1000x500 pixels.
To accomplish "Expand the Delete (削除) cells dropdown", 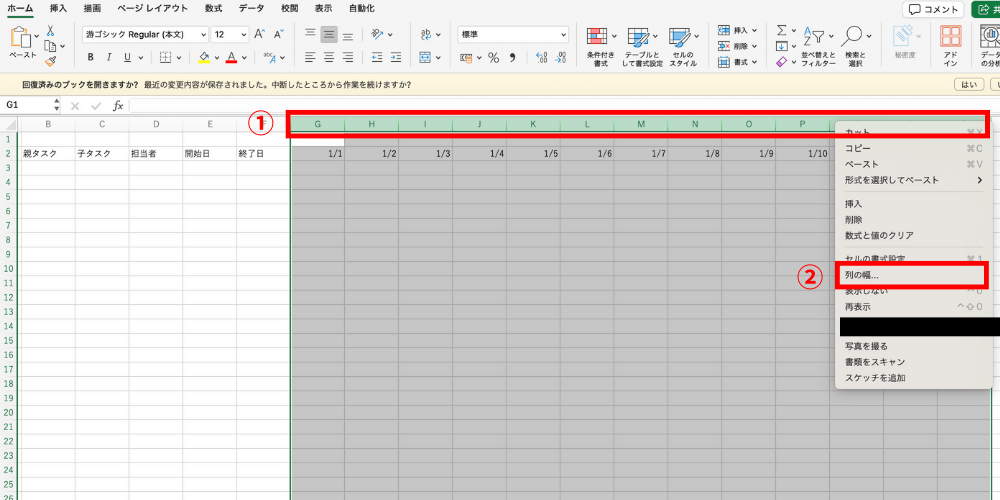I will click(x=754, y=46).
